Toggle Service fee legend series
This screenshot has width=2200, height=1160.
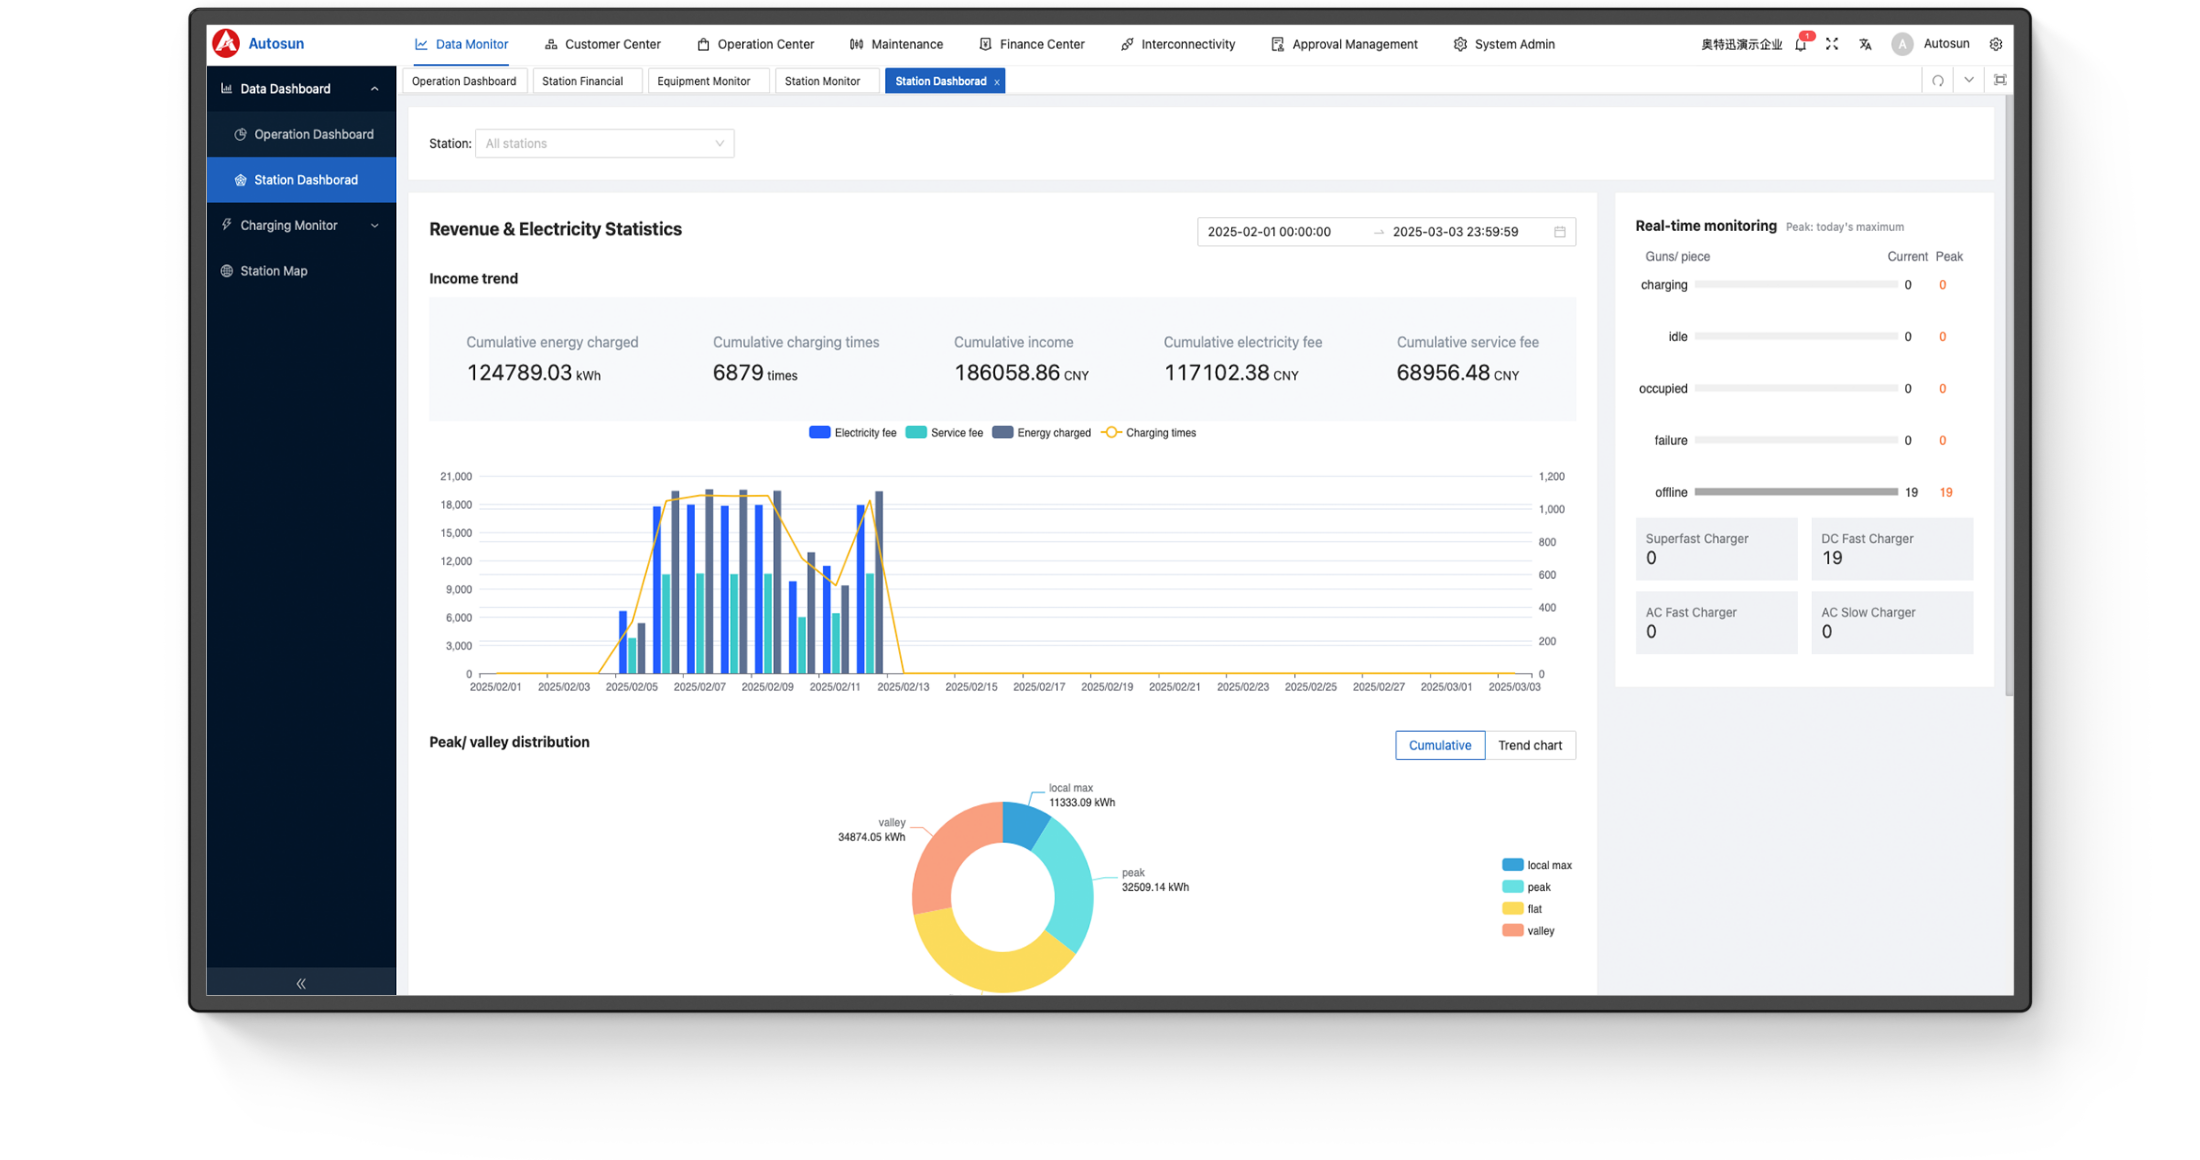[943, 433]
